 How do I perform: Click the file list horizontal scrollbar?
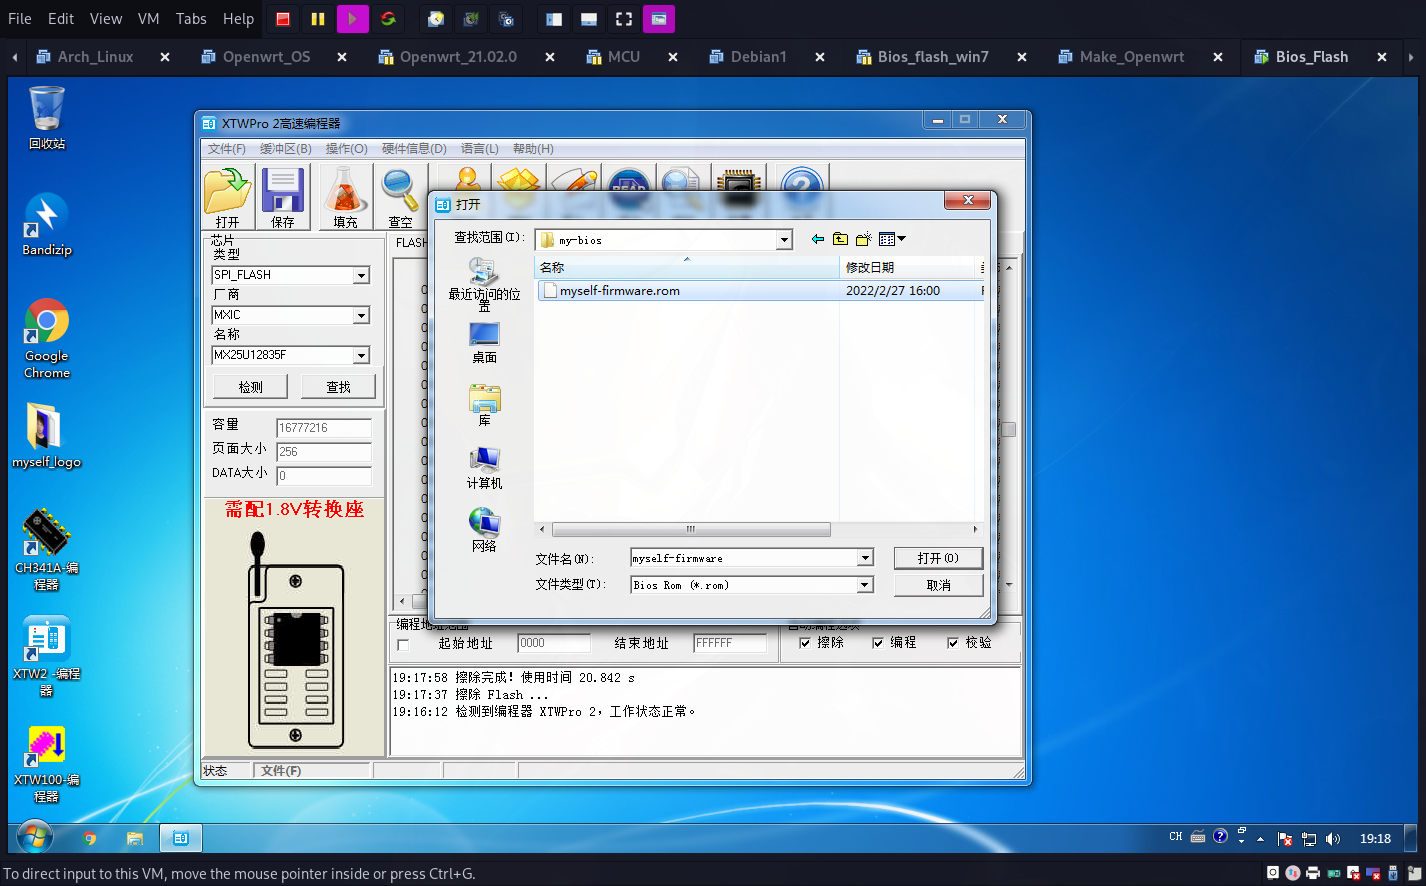690,529
